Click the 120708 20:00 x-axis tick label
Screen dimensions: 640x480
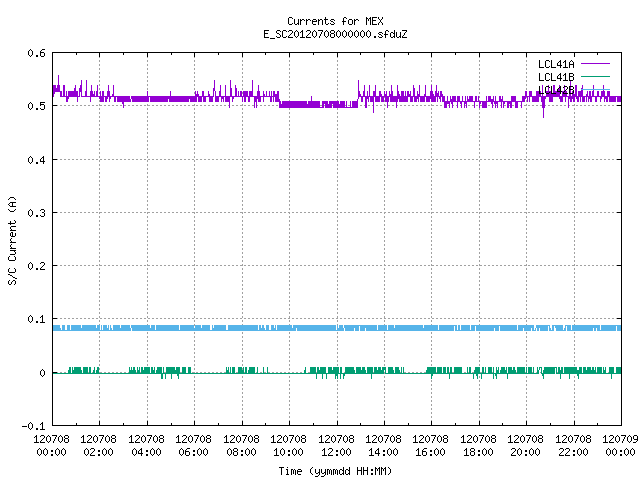tap(526, 446)
